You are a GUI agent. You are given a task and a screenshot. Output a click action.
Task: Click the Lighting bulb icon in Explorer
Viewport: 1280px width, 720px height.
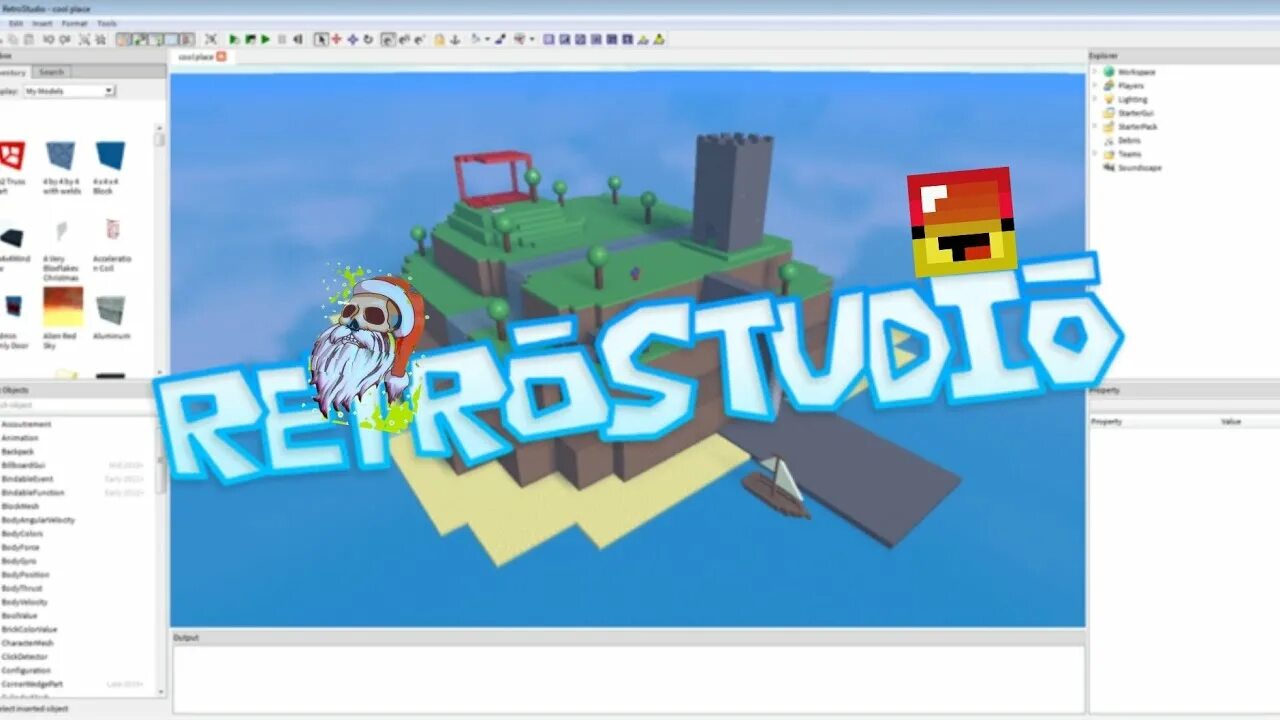(1109, 99)
